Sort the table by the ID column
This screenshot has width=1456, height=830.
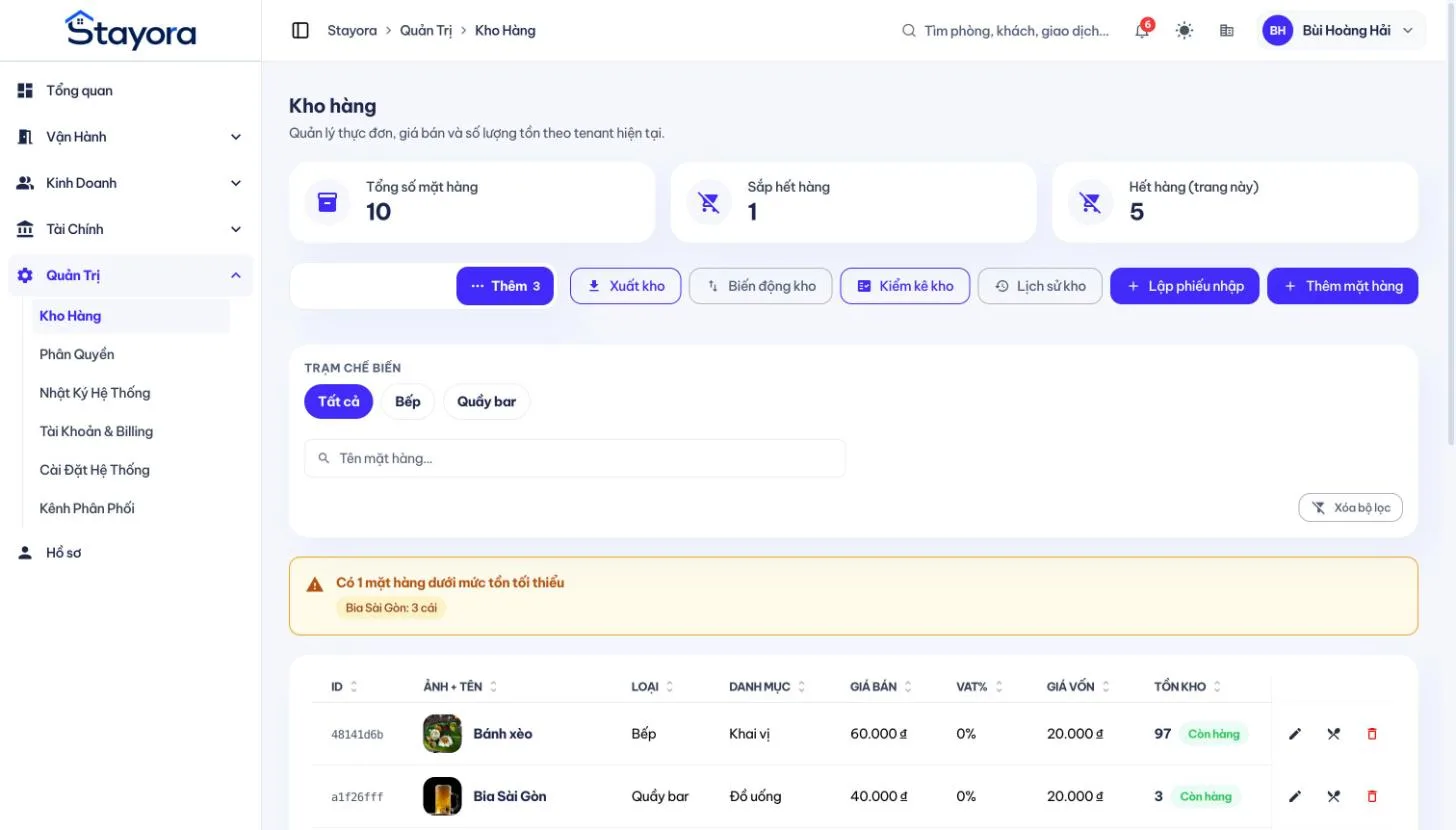(344, 687)
